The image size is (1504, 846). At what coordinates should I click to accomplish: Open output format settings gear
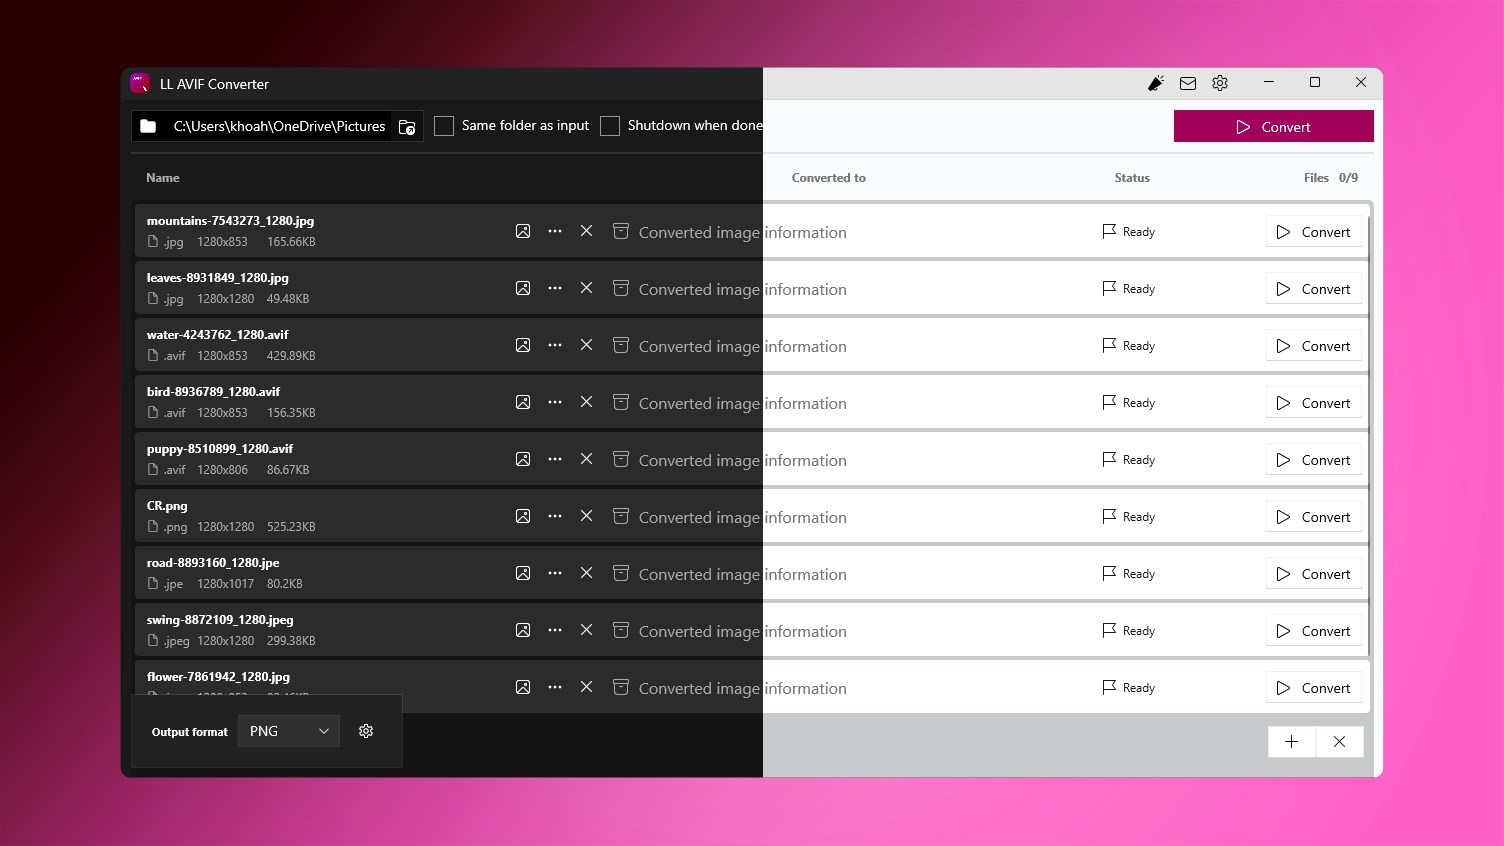point(366,731)
